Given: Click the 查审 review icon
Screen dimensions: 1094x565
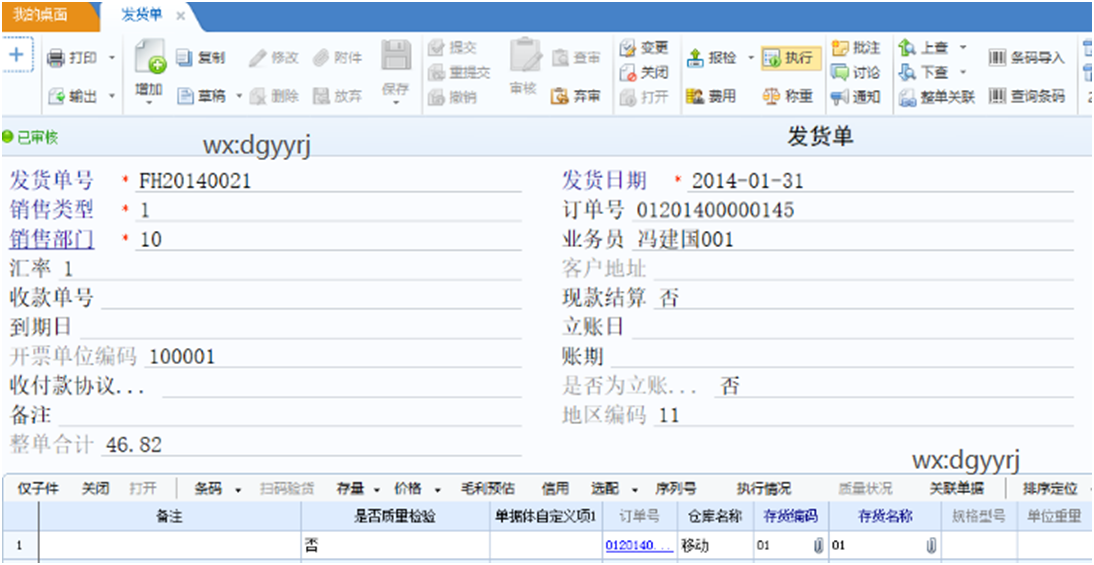Looking at the screenshot, I should click(x=561, y=58).
